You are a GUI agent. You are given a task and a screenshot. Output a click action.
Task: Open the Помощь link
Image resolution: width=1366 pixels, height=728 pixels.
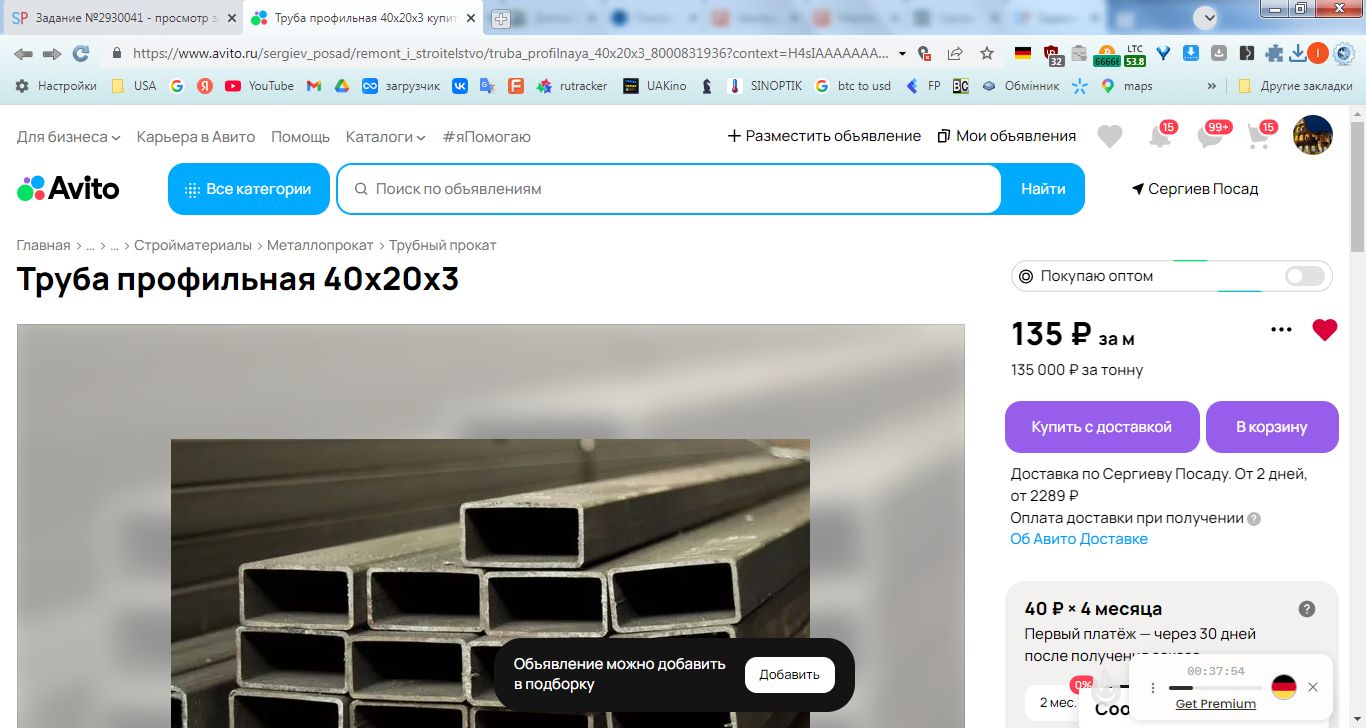pyautogui.click(x=300, y=136)
